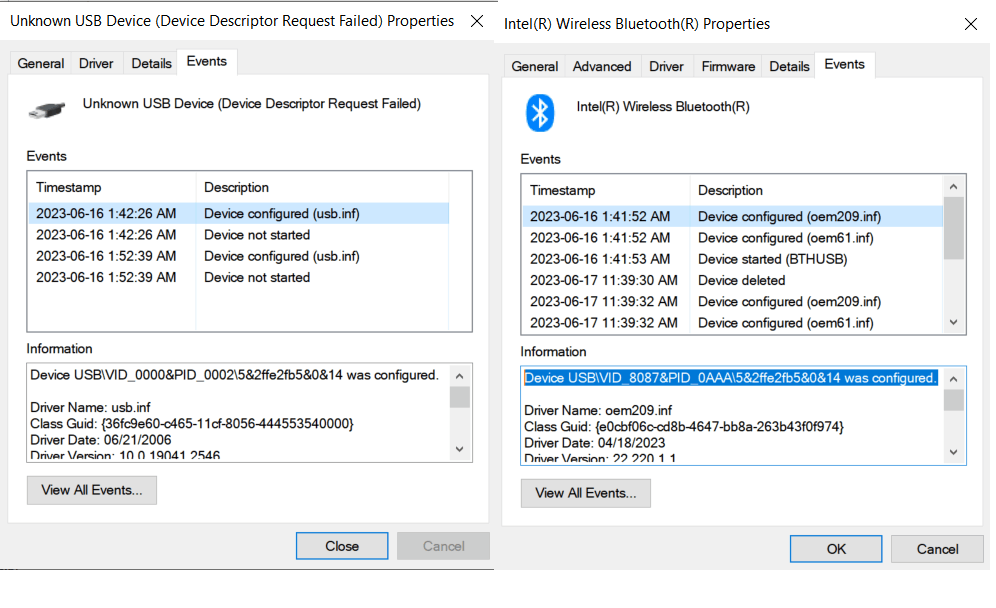Click VID_0000&PID_0002 configured text in USB info

coord(234,375)
